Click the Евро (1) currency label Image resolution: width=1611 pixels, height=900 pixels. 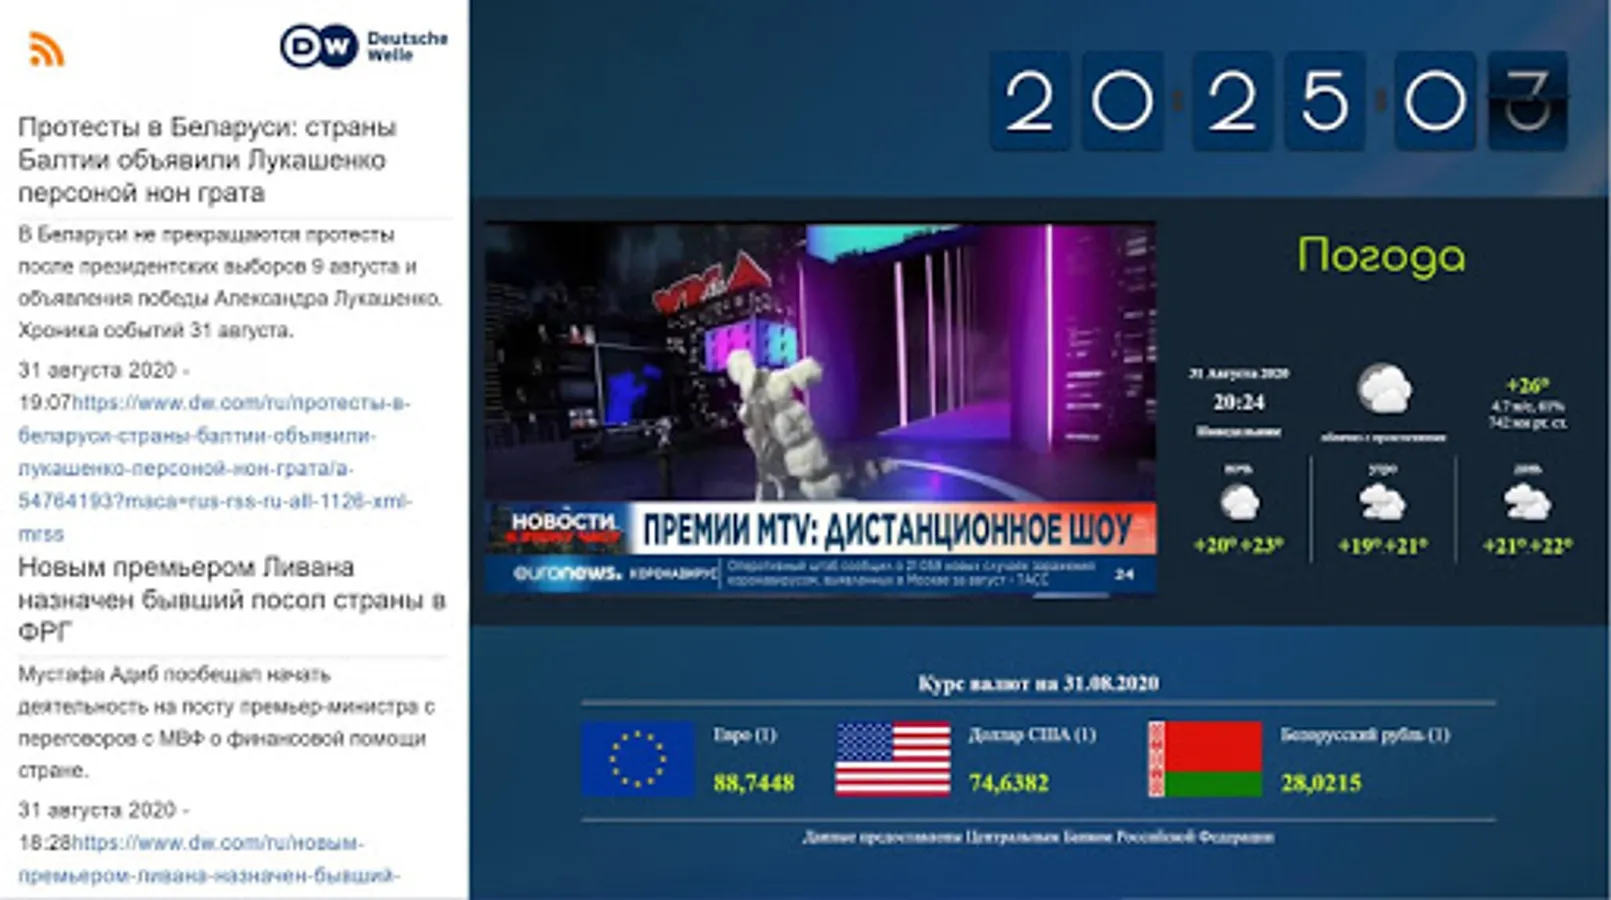(x=744, y=735)
